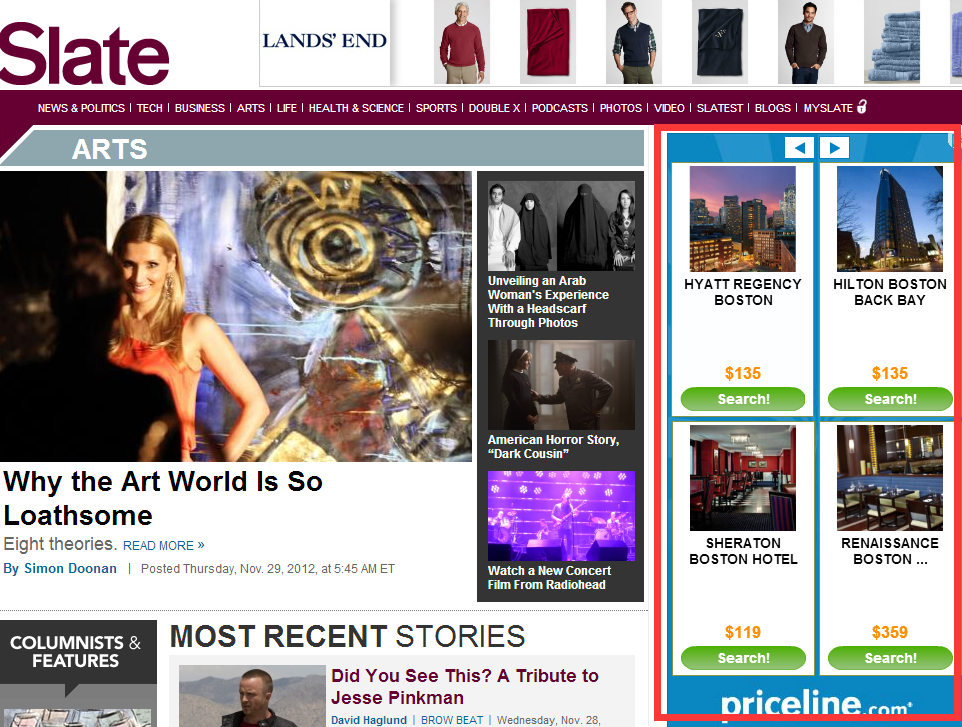This screenshot has height=727, width=962.
Task: Click the $359 Renaissance price
Action: tap(890, 633)
